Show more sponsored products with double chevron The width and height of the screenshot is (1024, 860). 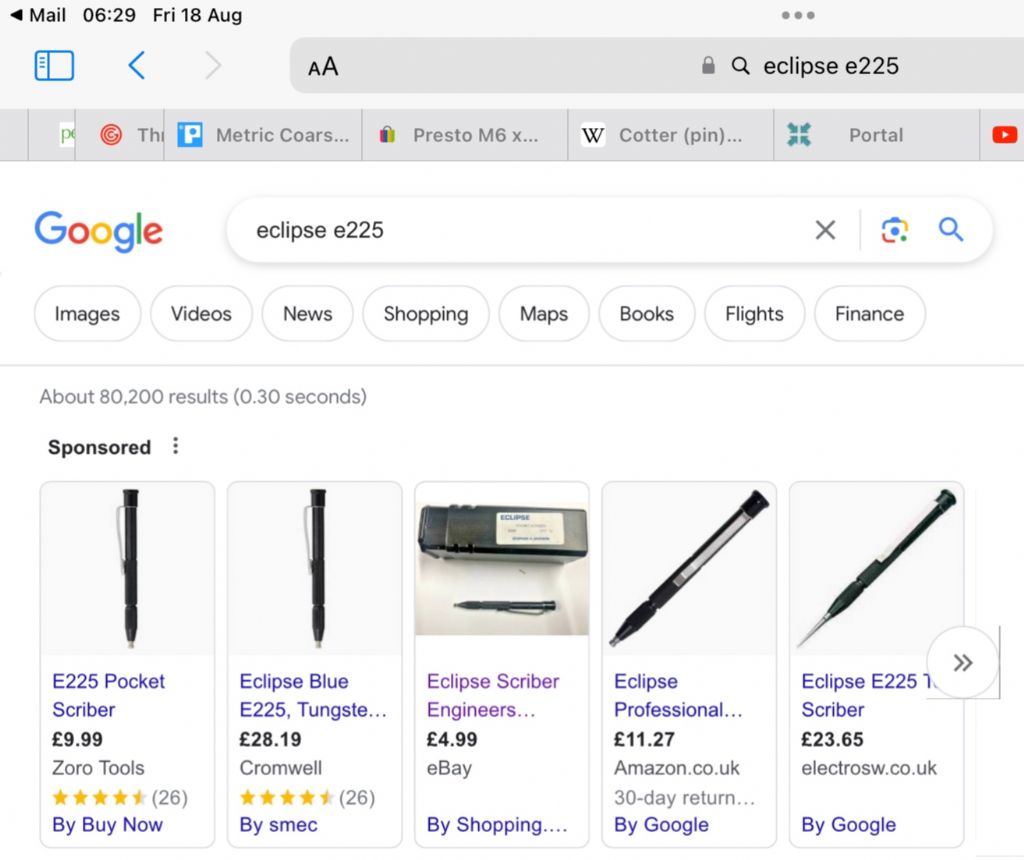pyautogui.click(x=963, y=662)
